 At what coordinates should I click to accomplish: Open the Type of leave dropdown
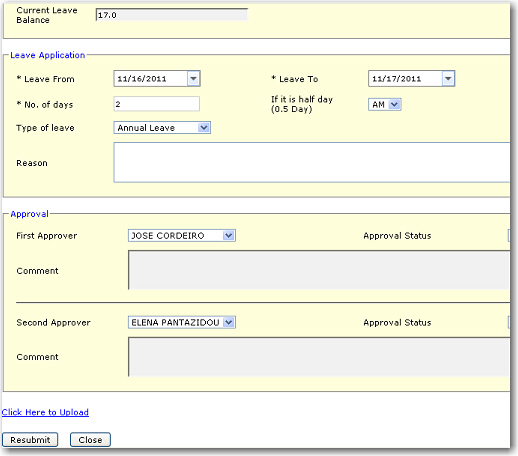coord(203,128)
